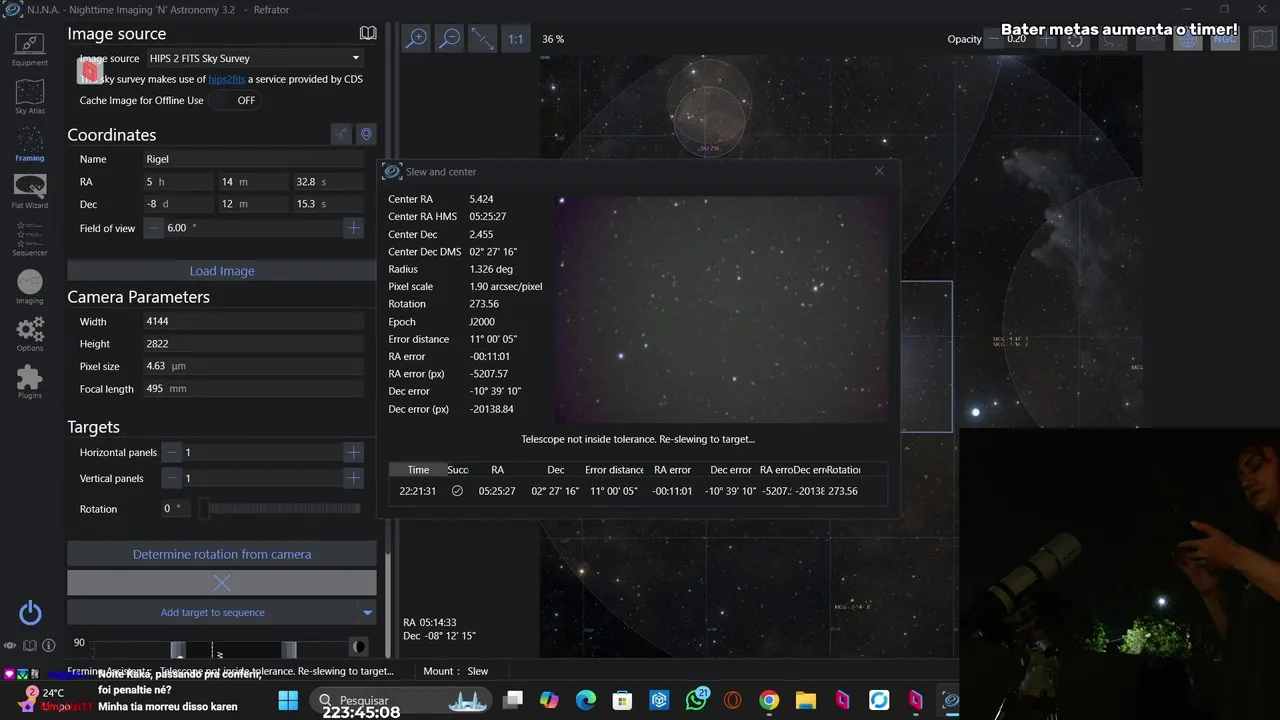Image resolution: width=1280 pixels, height=720 pixels.
Task: Click the Mount Slew status bar entry
Action: [456, 671]
